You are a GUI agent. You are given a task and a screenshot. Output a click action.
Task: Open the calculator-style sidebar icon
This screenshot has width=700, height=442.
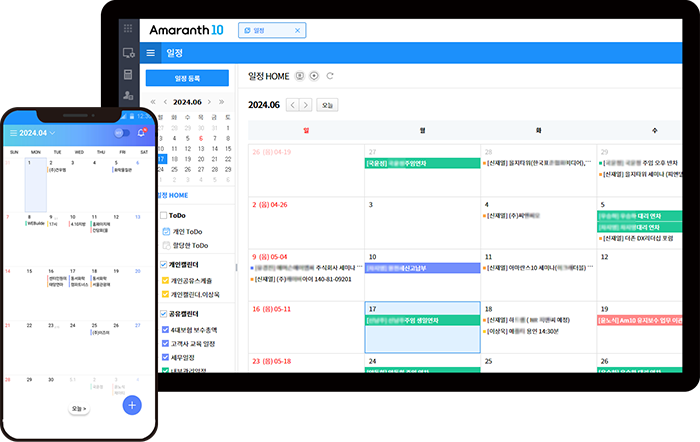pos(128,75)
